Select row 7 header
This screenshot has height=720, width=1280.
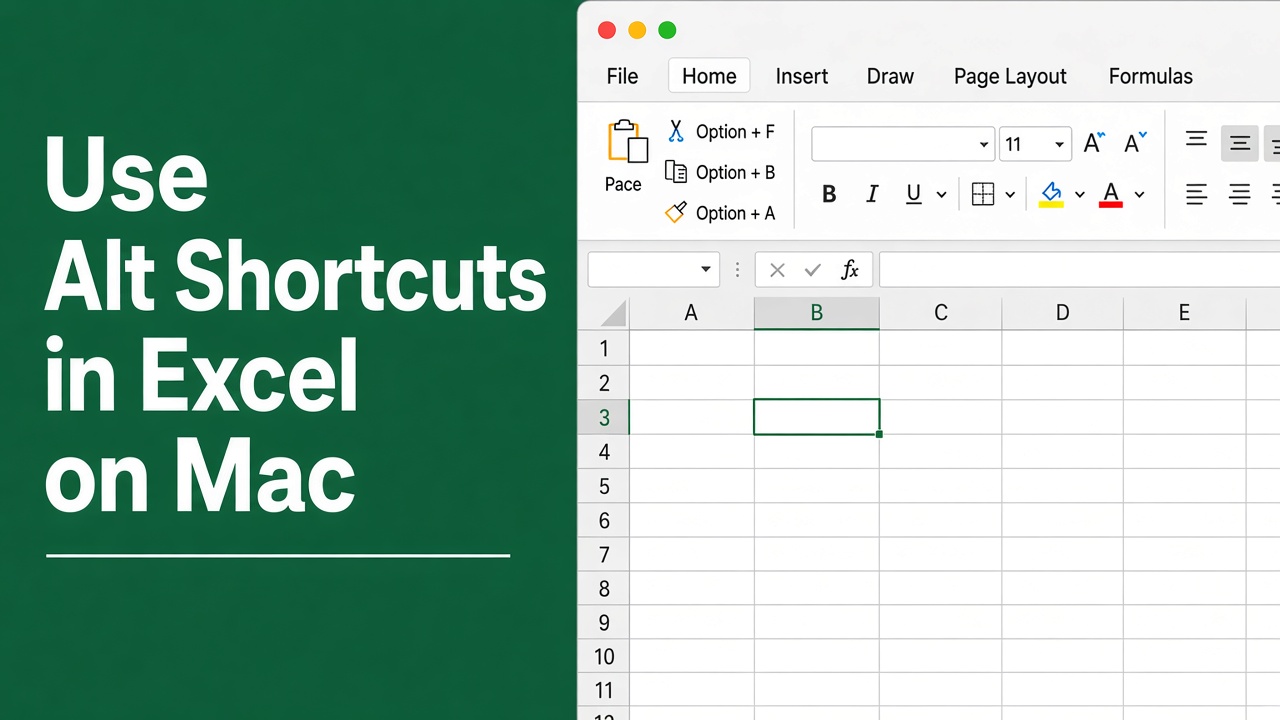(x=604, y=554)
